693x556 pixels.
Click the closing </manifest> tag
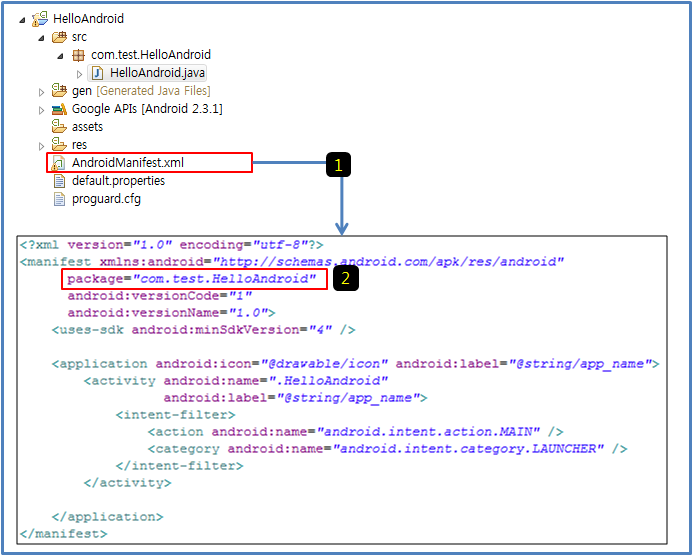[x=63, y=534]
